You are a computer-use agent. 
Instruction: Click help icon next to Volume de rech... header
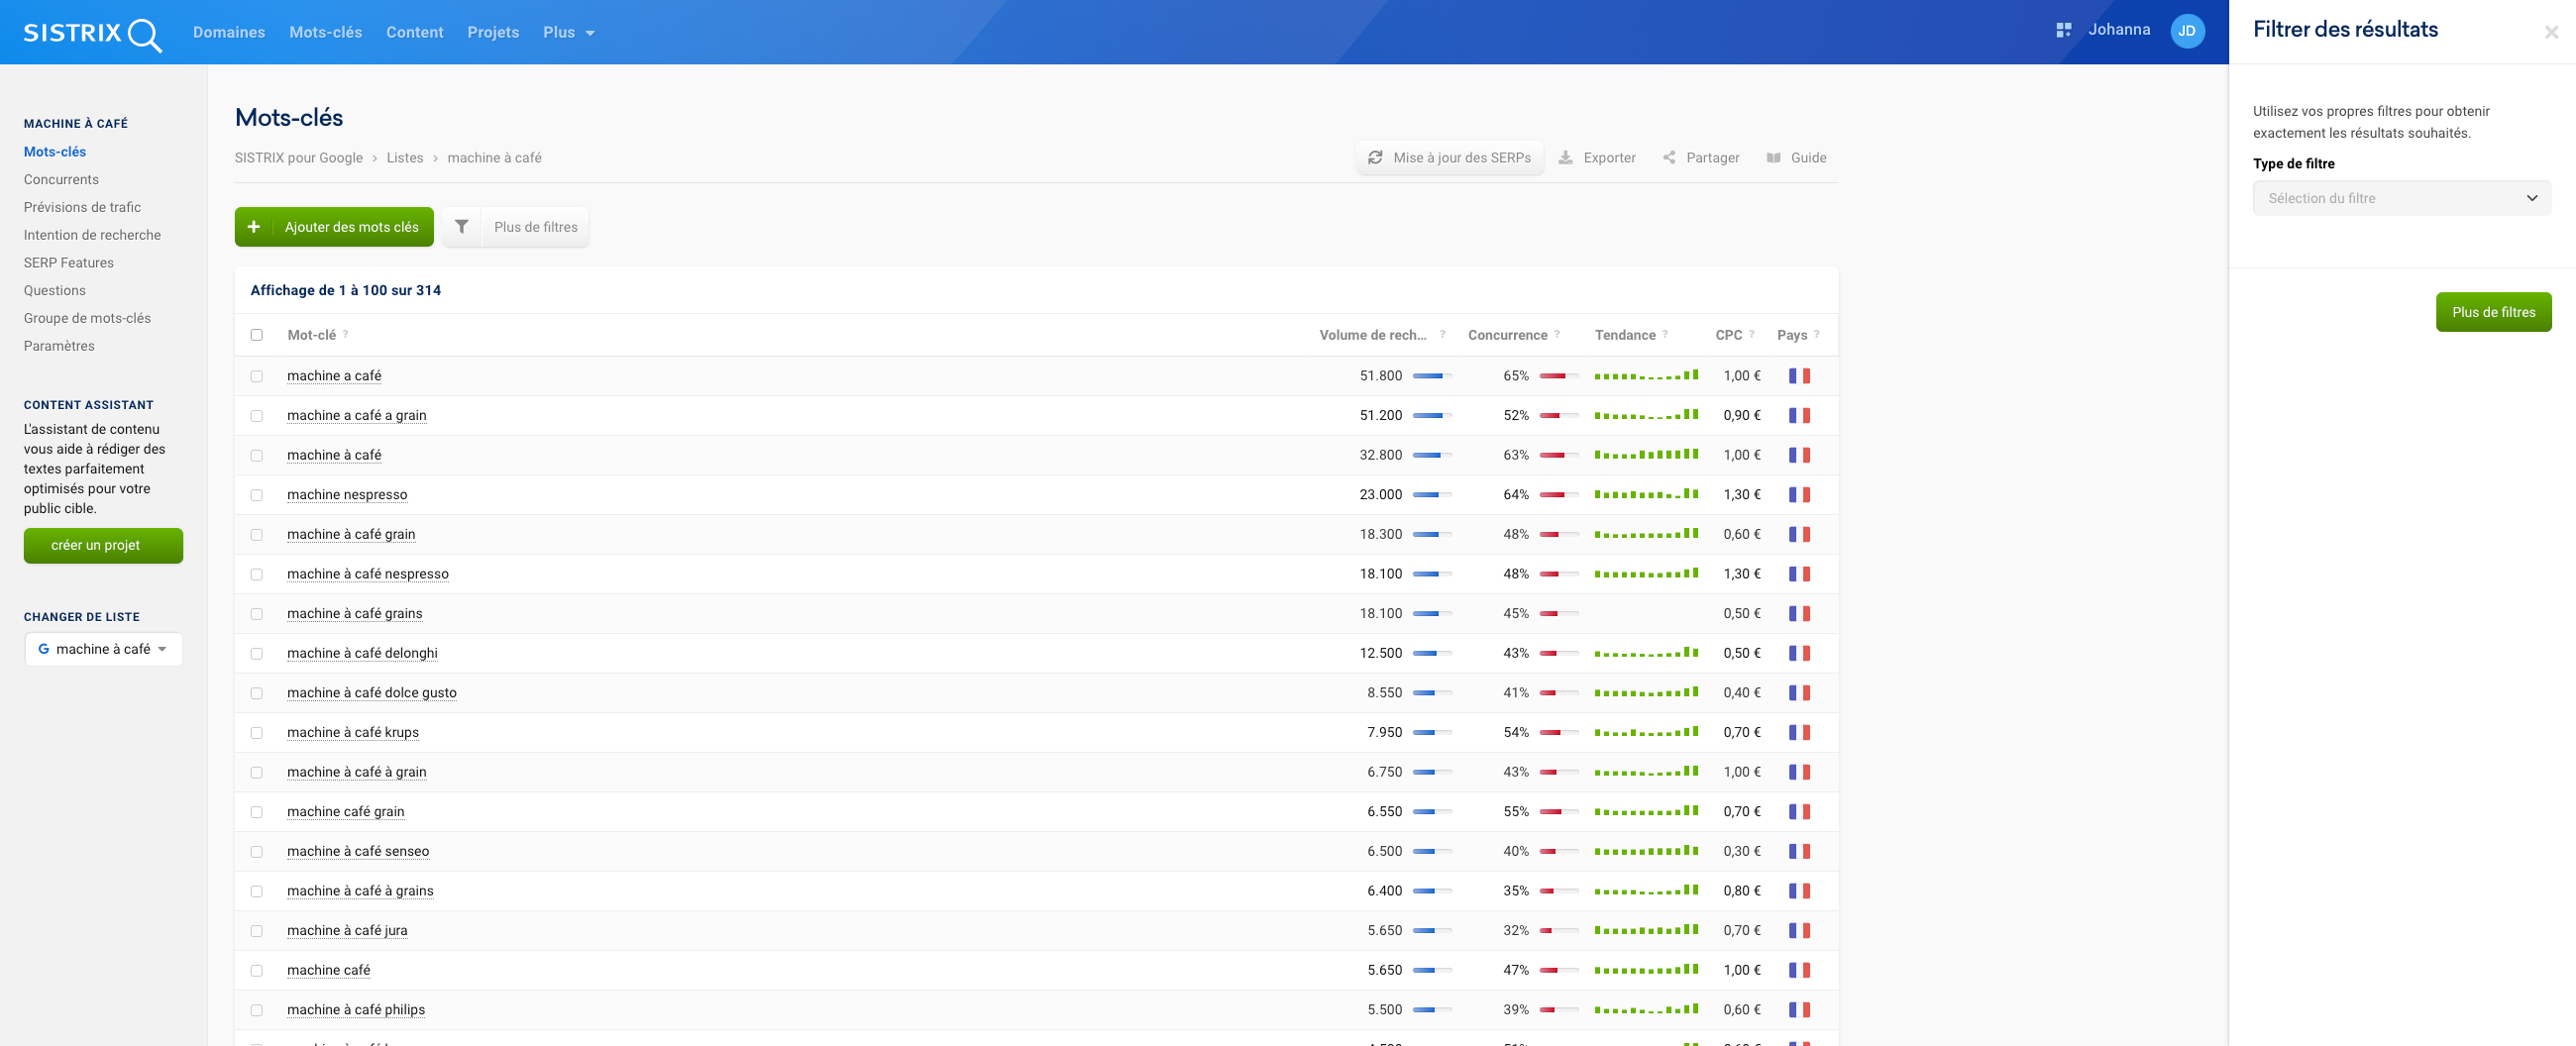(x=1442, y=334)
